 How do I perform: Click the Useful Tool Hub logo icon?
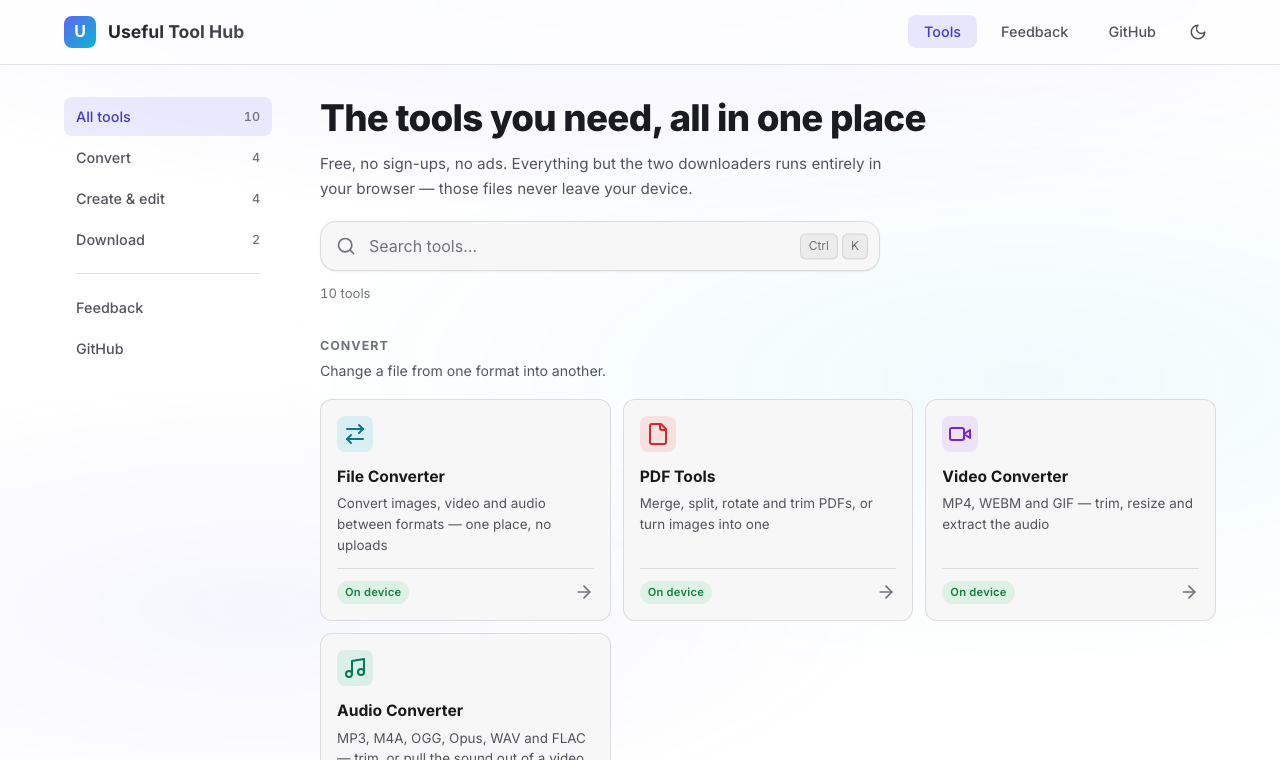click(x=80, y=32)
